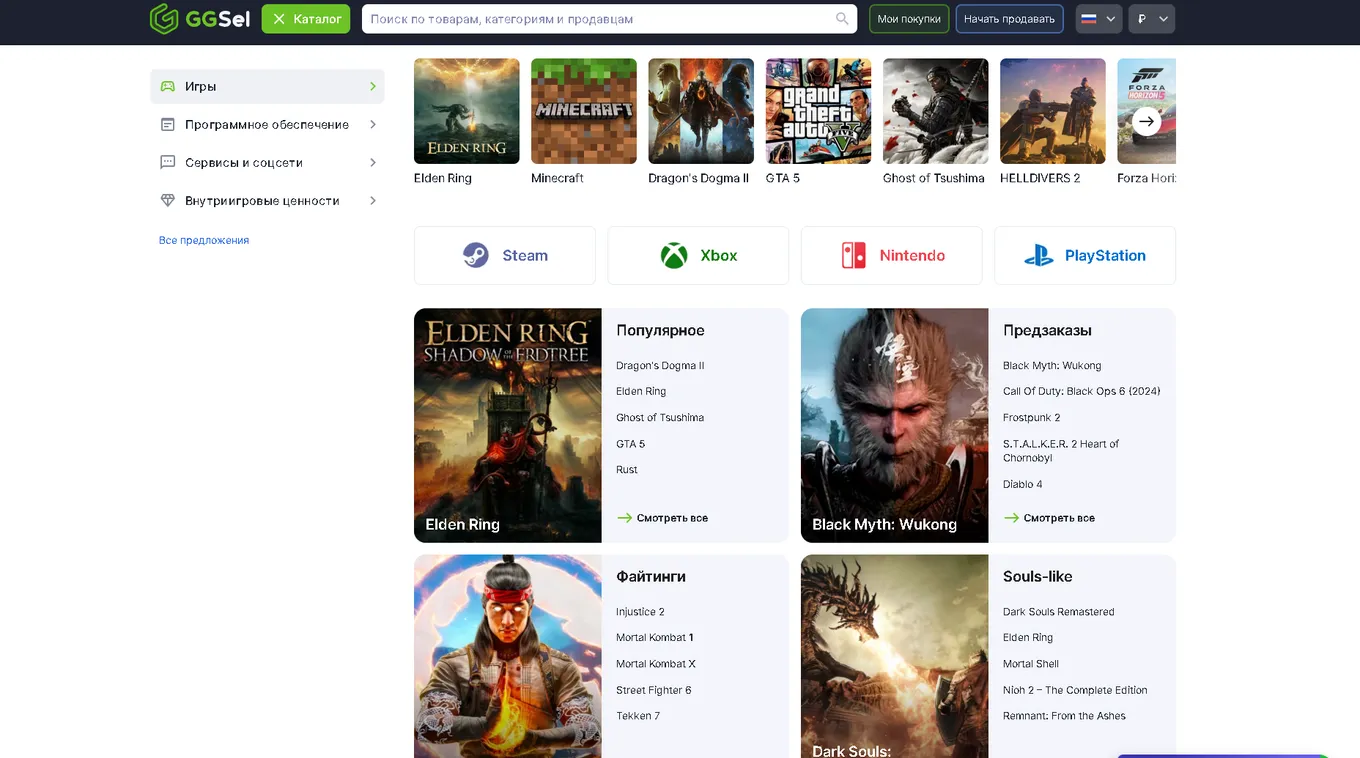Click the green arrow under Популярное
Image resolution: width=1360 pixels, height=758 pixels.
click(624, 518)
